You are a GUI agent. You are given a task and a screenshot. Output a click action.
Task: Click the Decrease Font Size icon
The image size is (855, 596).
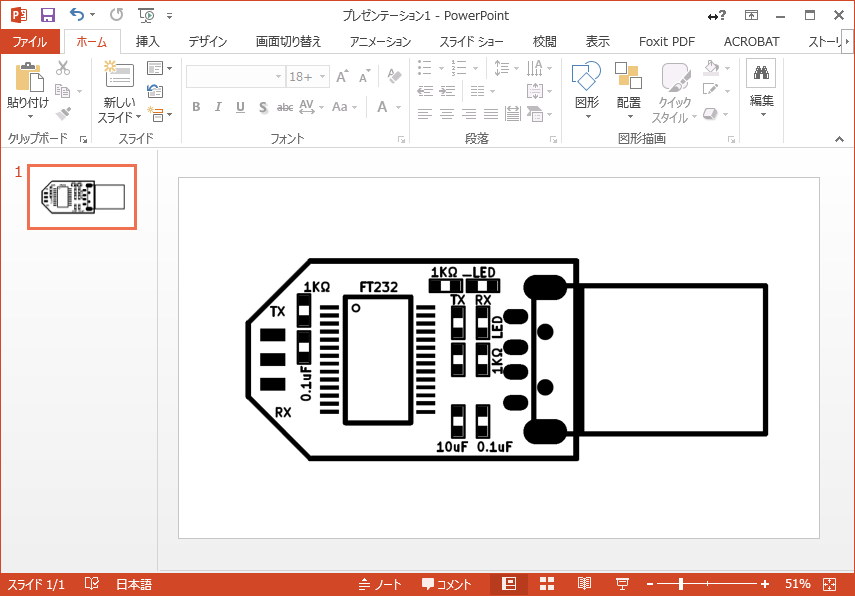point(364,76)
